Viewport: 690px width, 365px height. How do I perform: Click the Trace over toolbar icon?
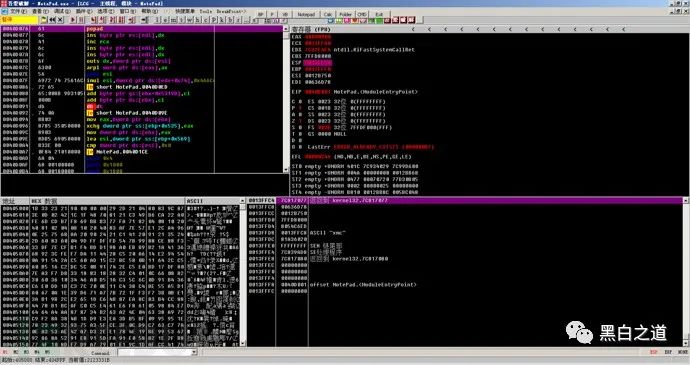tap(121, 20)
